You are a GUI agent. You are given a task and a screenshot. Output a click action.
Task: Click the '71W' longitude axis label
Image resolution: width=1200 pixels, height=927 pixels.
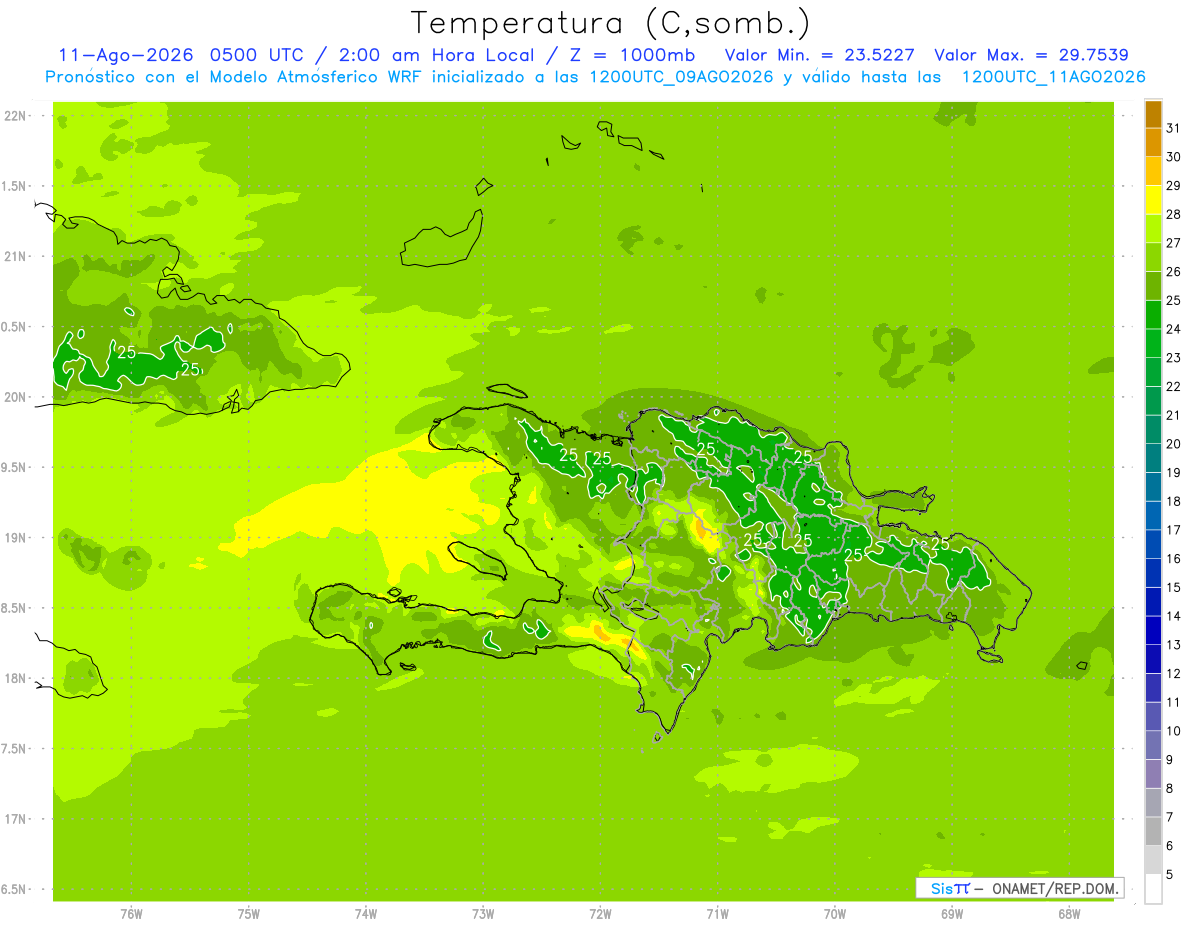click(x=717, y=914)
